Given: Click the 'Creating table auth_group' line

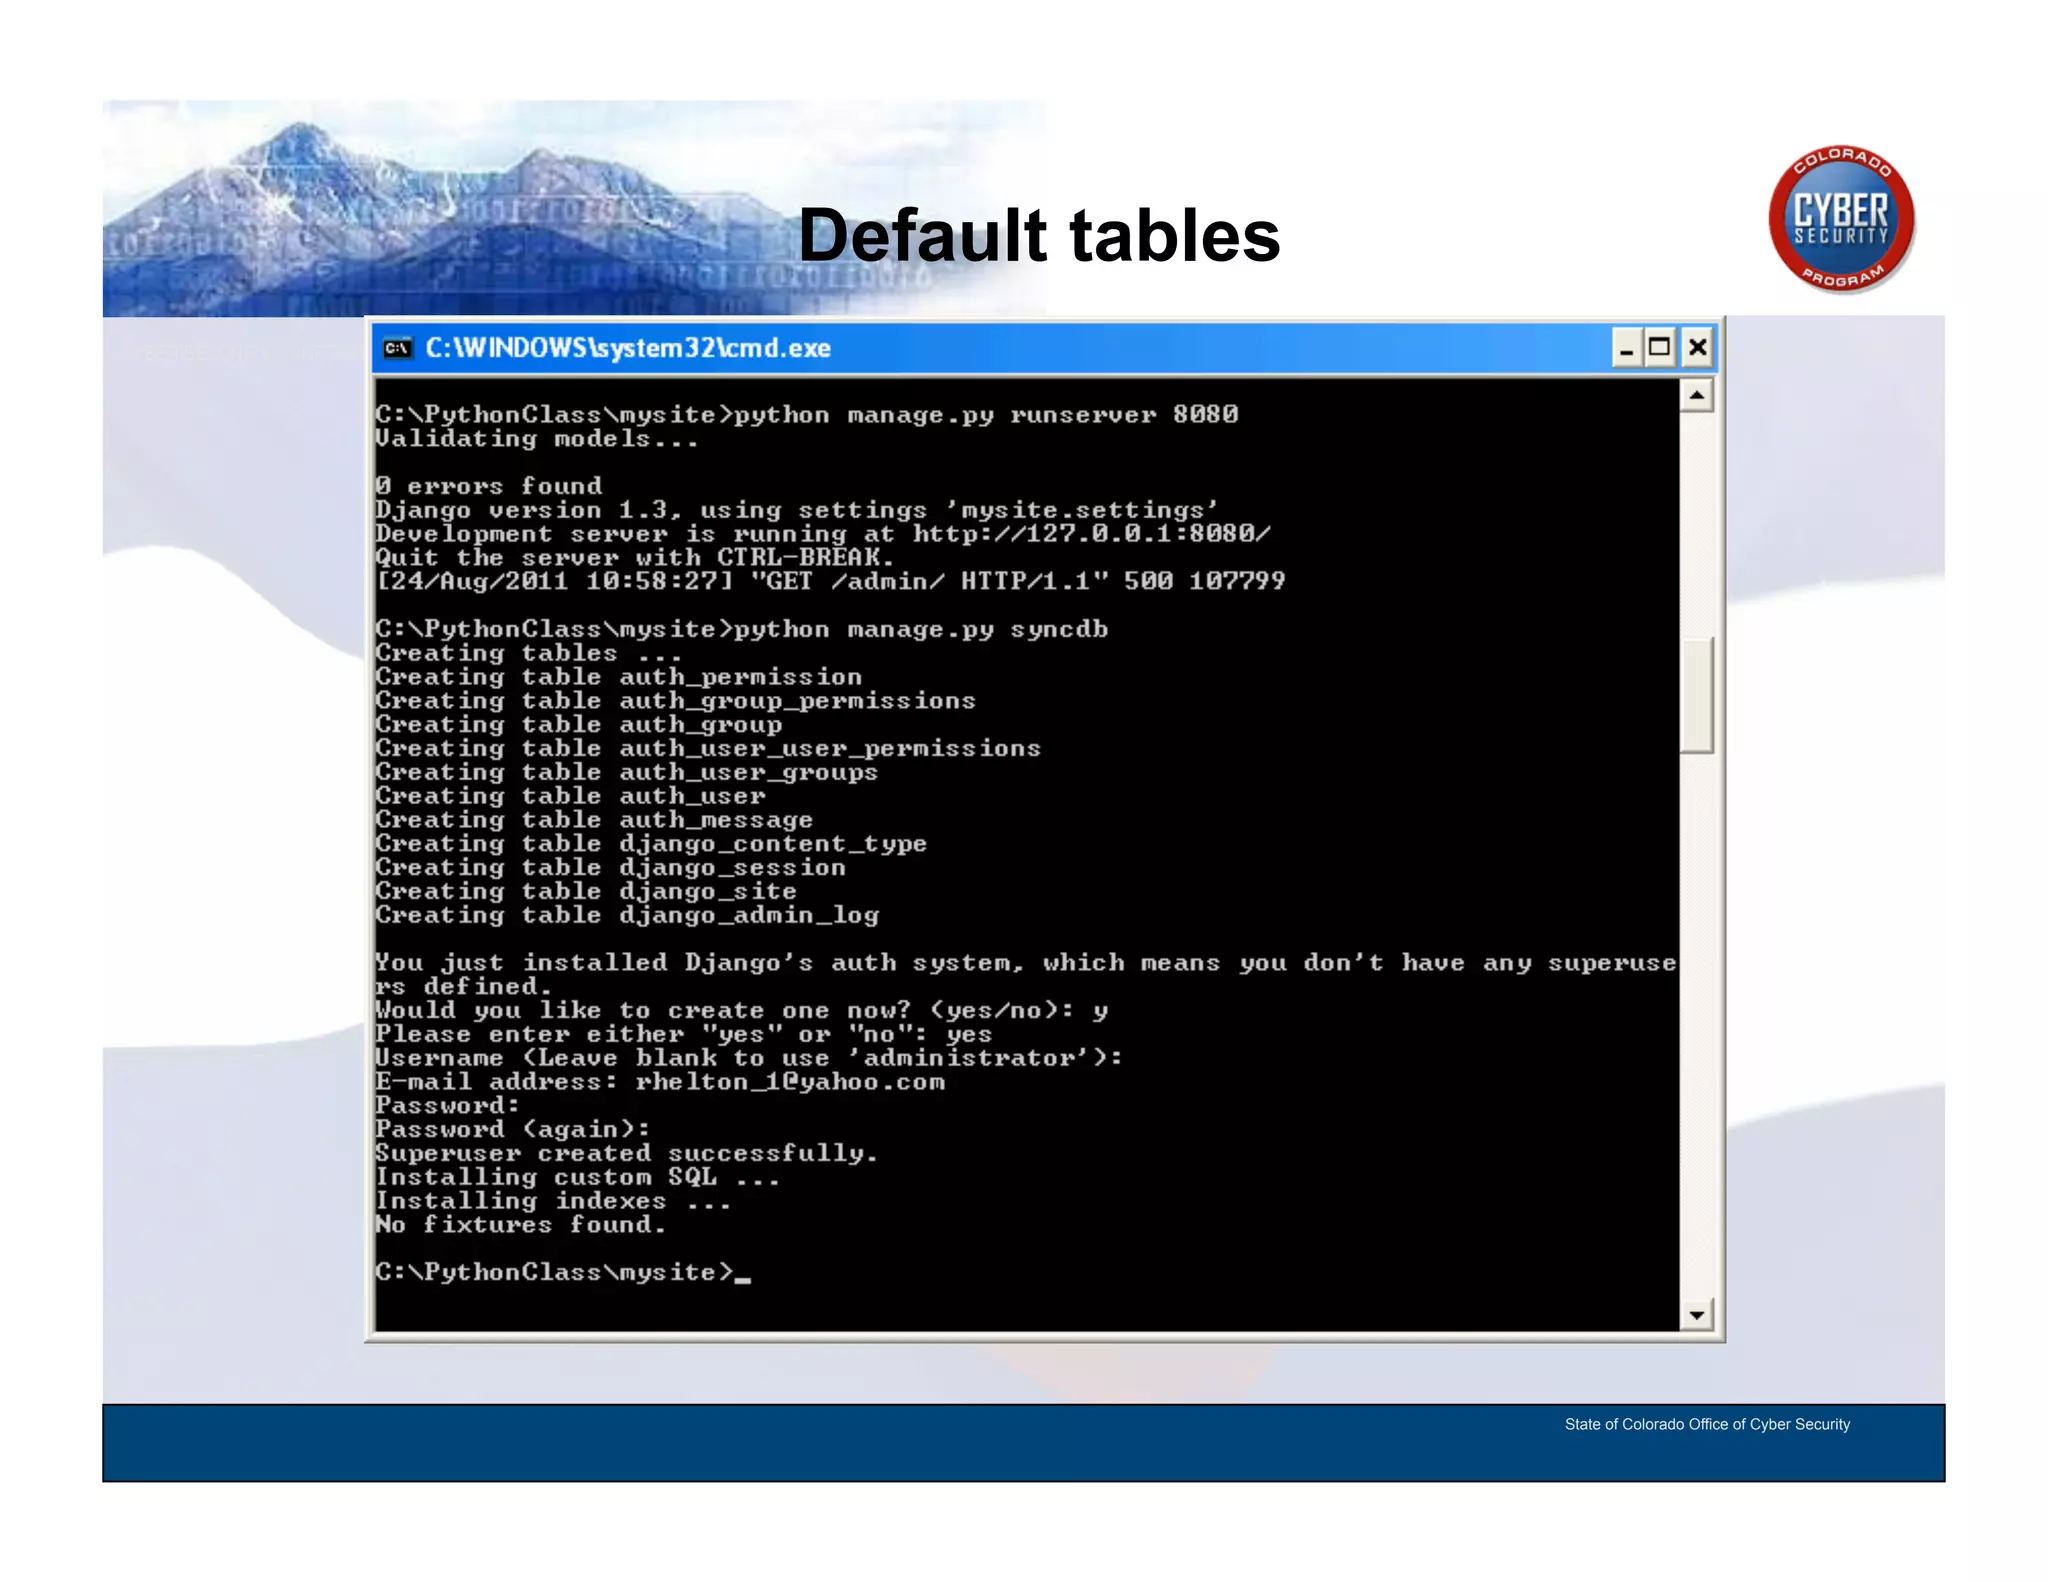Looking at the screenshot, I should click(579, 725).
